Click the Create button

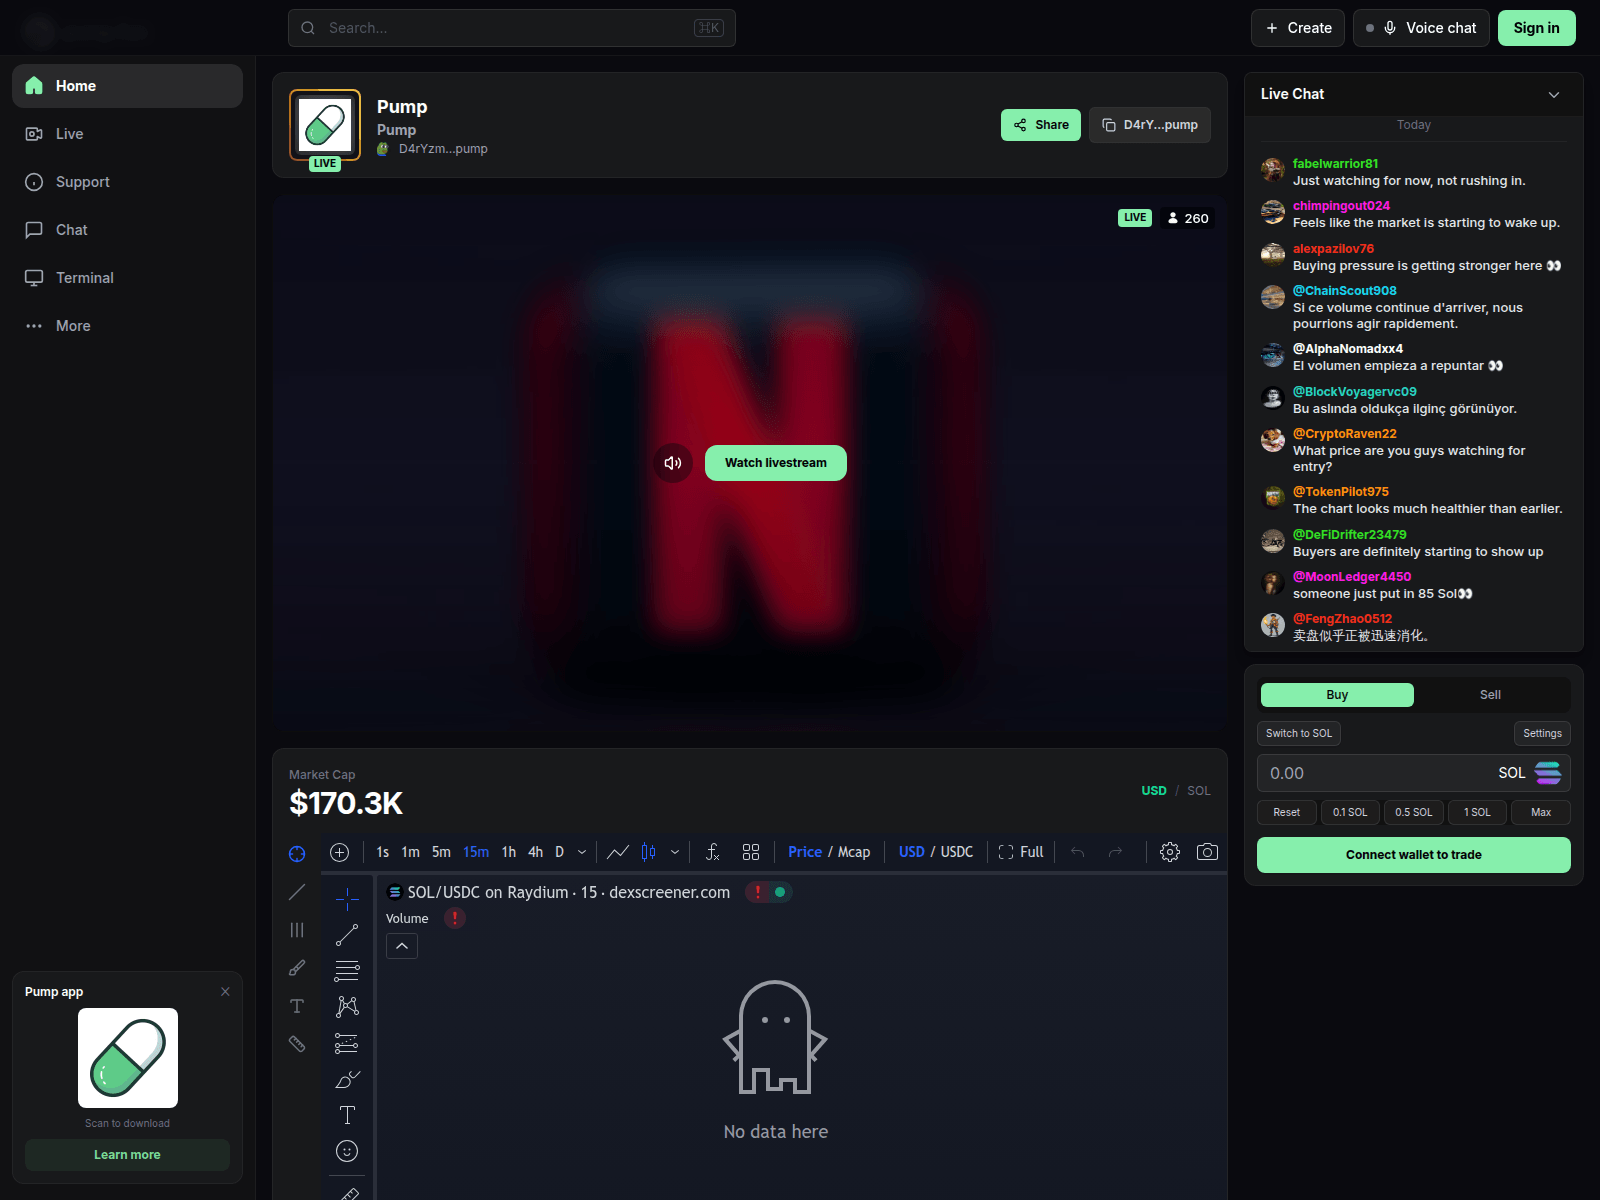click(x=1298, y=28)
